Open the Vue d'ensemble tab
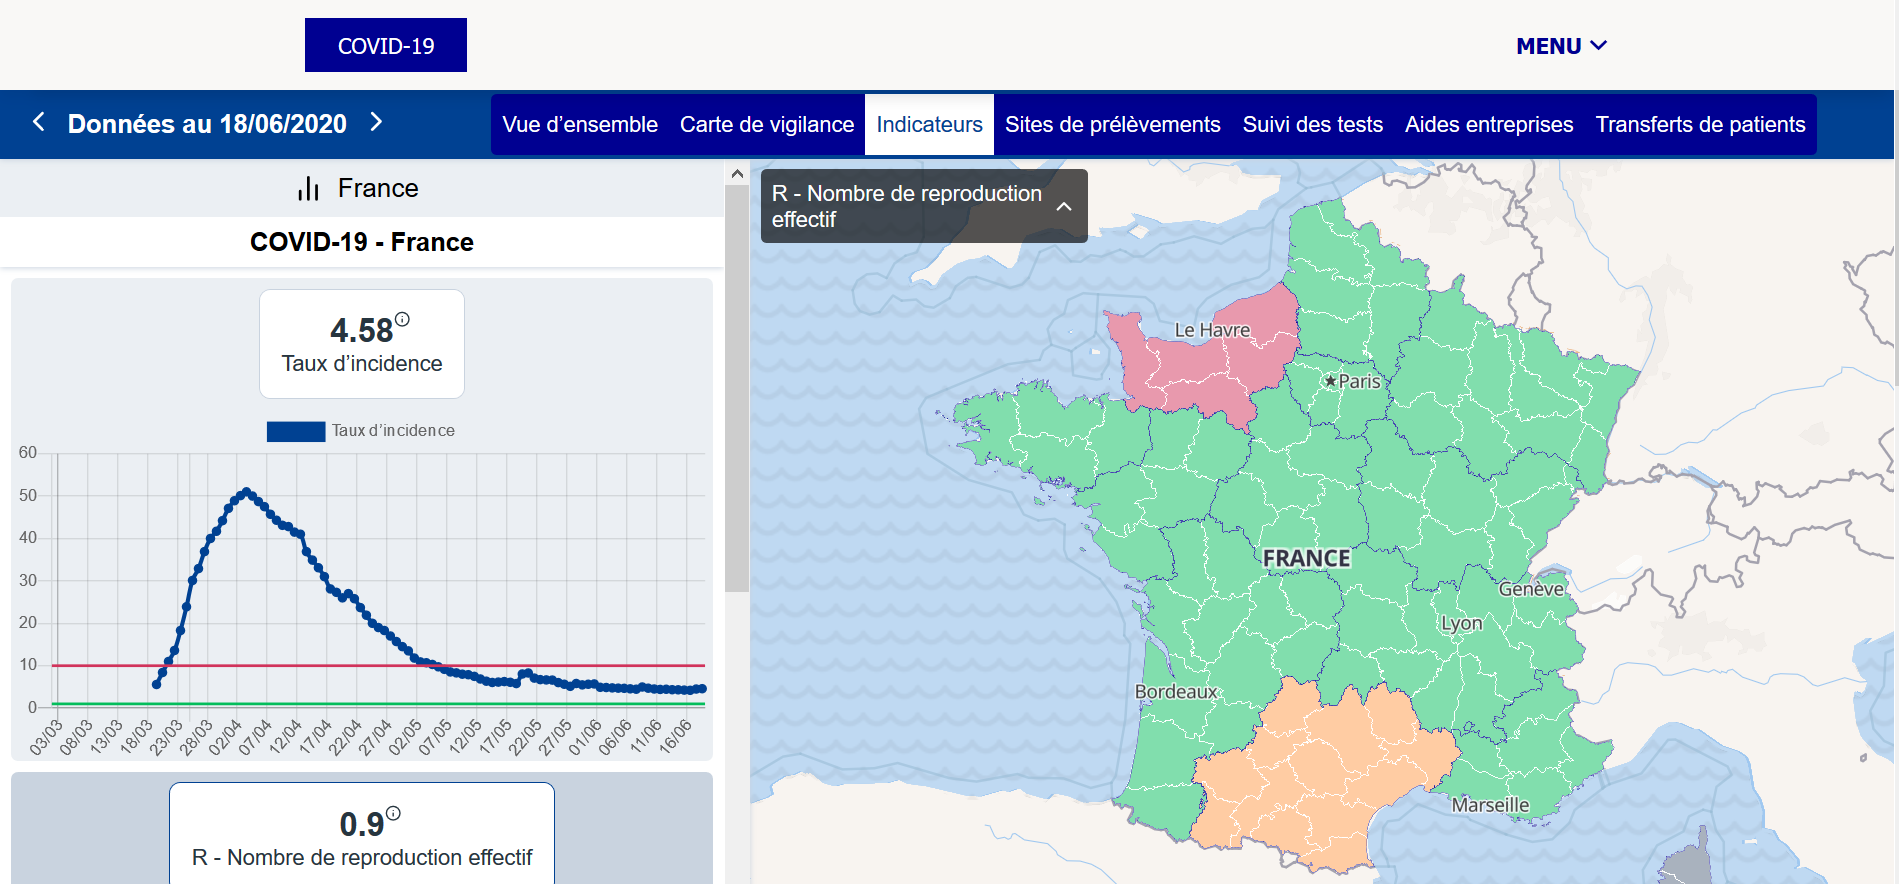1899x884 pixels. click(580, 125)
